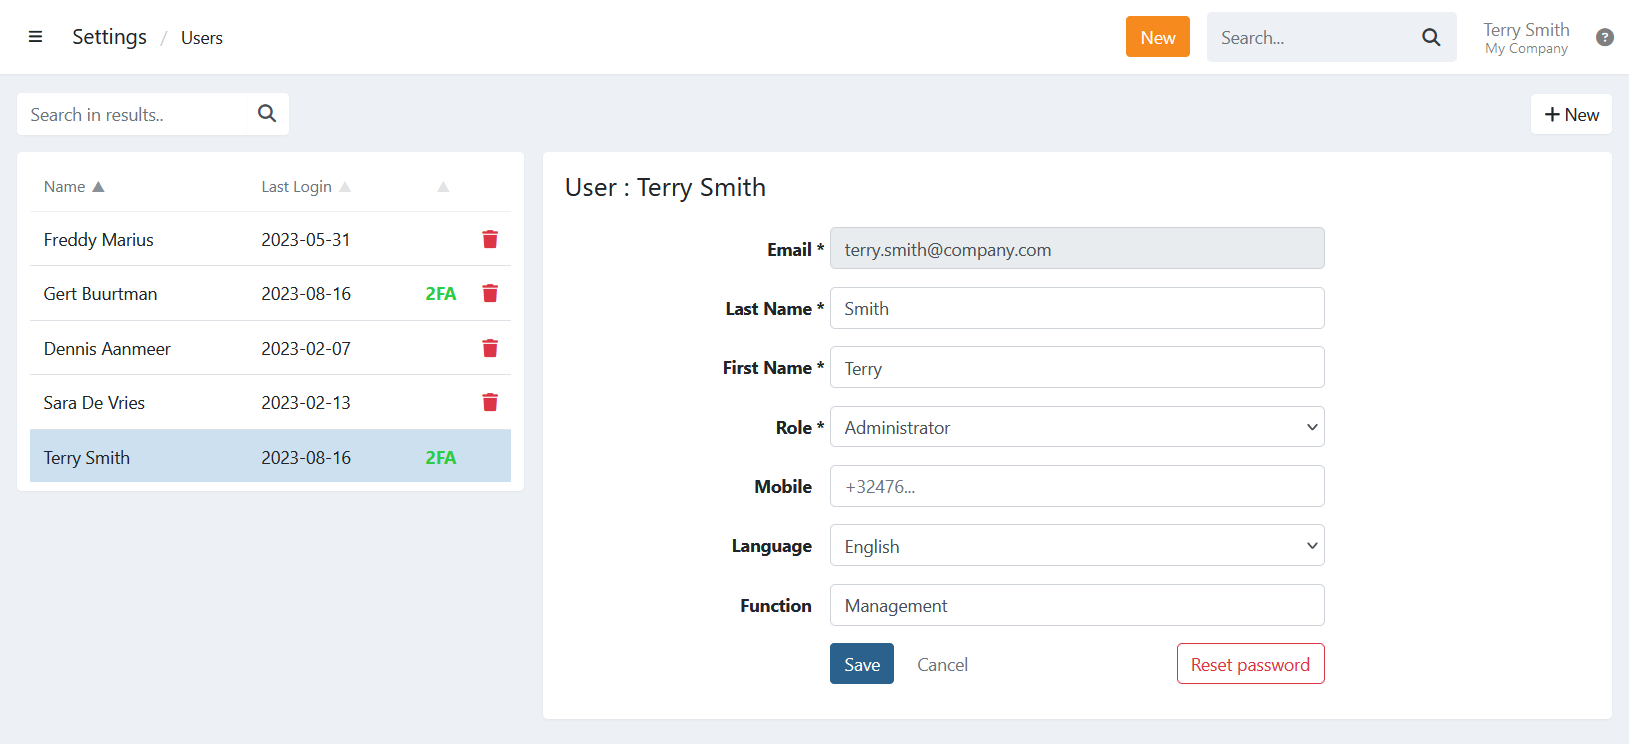The height and width of the screenshot is (744, 1629).
Task: Delete user Freddy Marius
Action: tap(490, 239)
